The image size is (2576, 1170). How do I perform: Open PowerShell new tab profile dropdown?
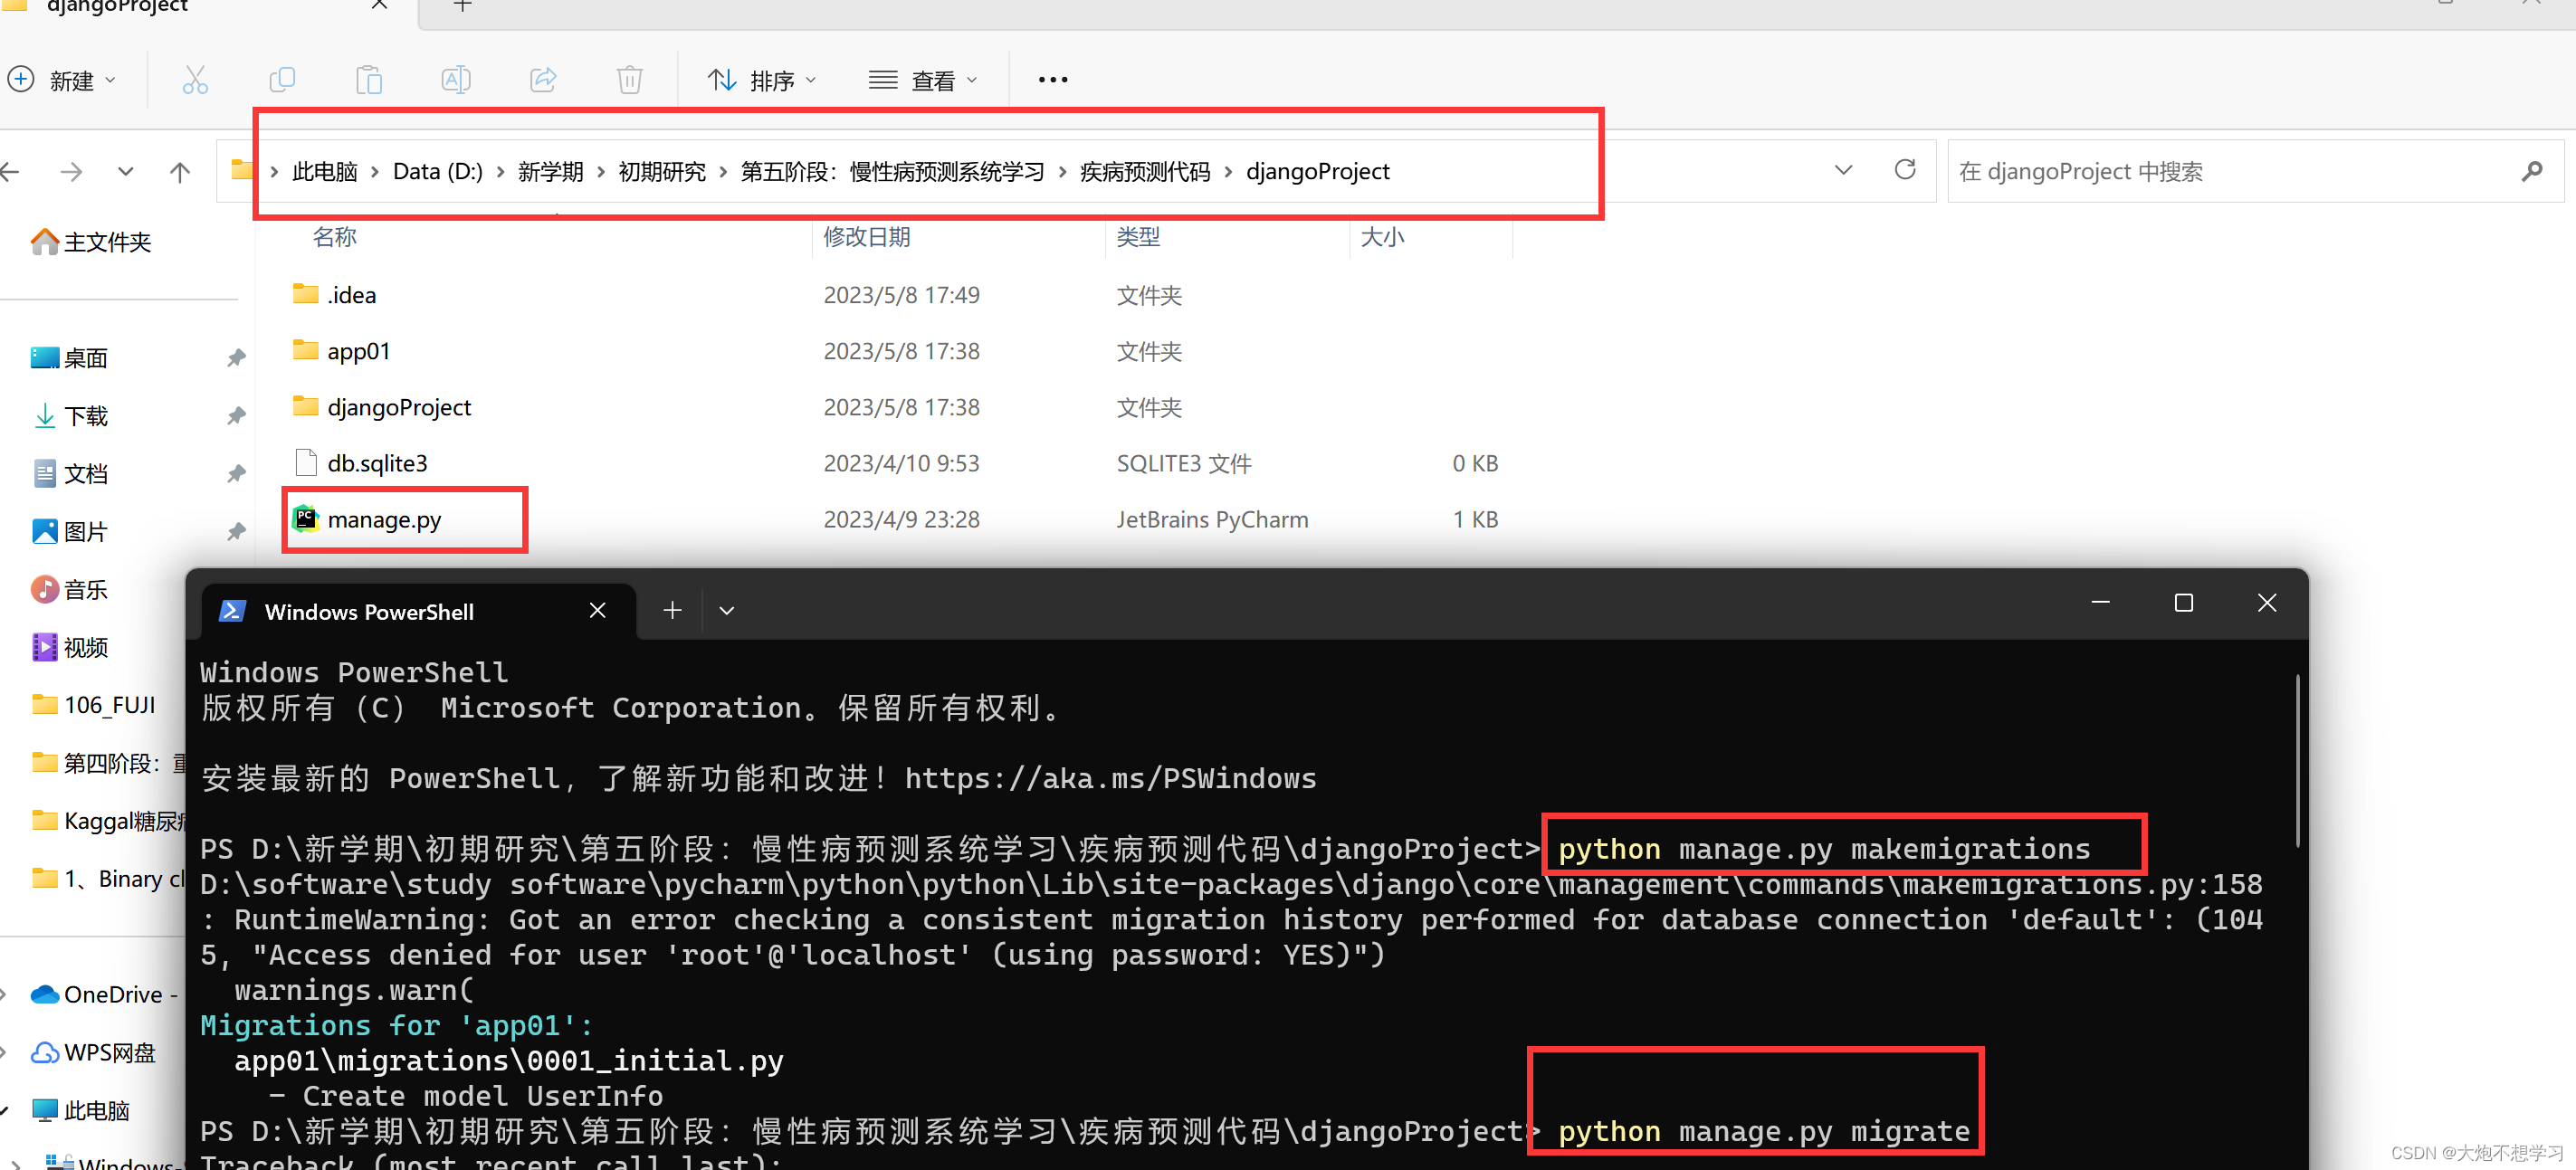point(727,611)
